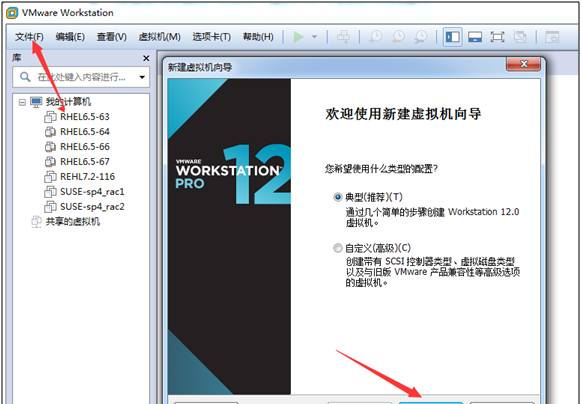Collapse the 我的计算机 tree node
This screenshot has width=582, height=404.
point(22,102)
